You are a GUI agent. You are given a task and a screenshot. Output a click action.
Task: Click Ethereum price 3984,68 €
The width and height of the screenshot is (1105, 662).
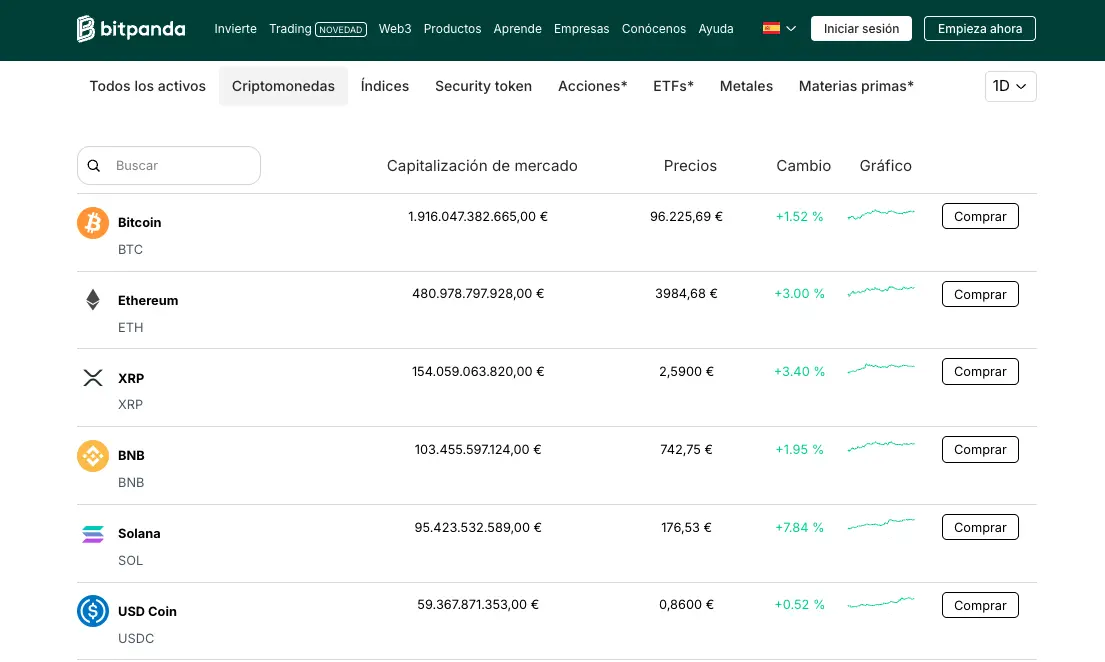[x=686, y=293]
